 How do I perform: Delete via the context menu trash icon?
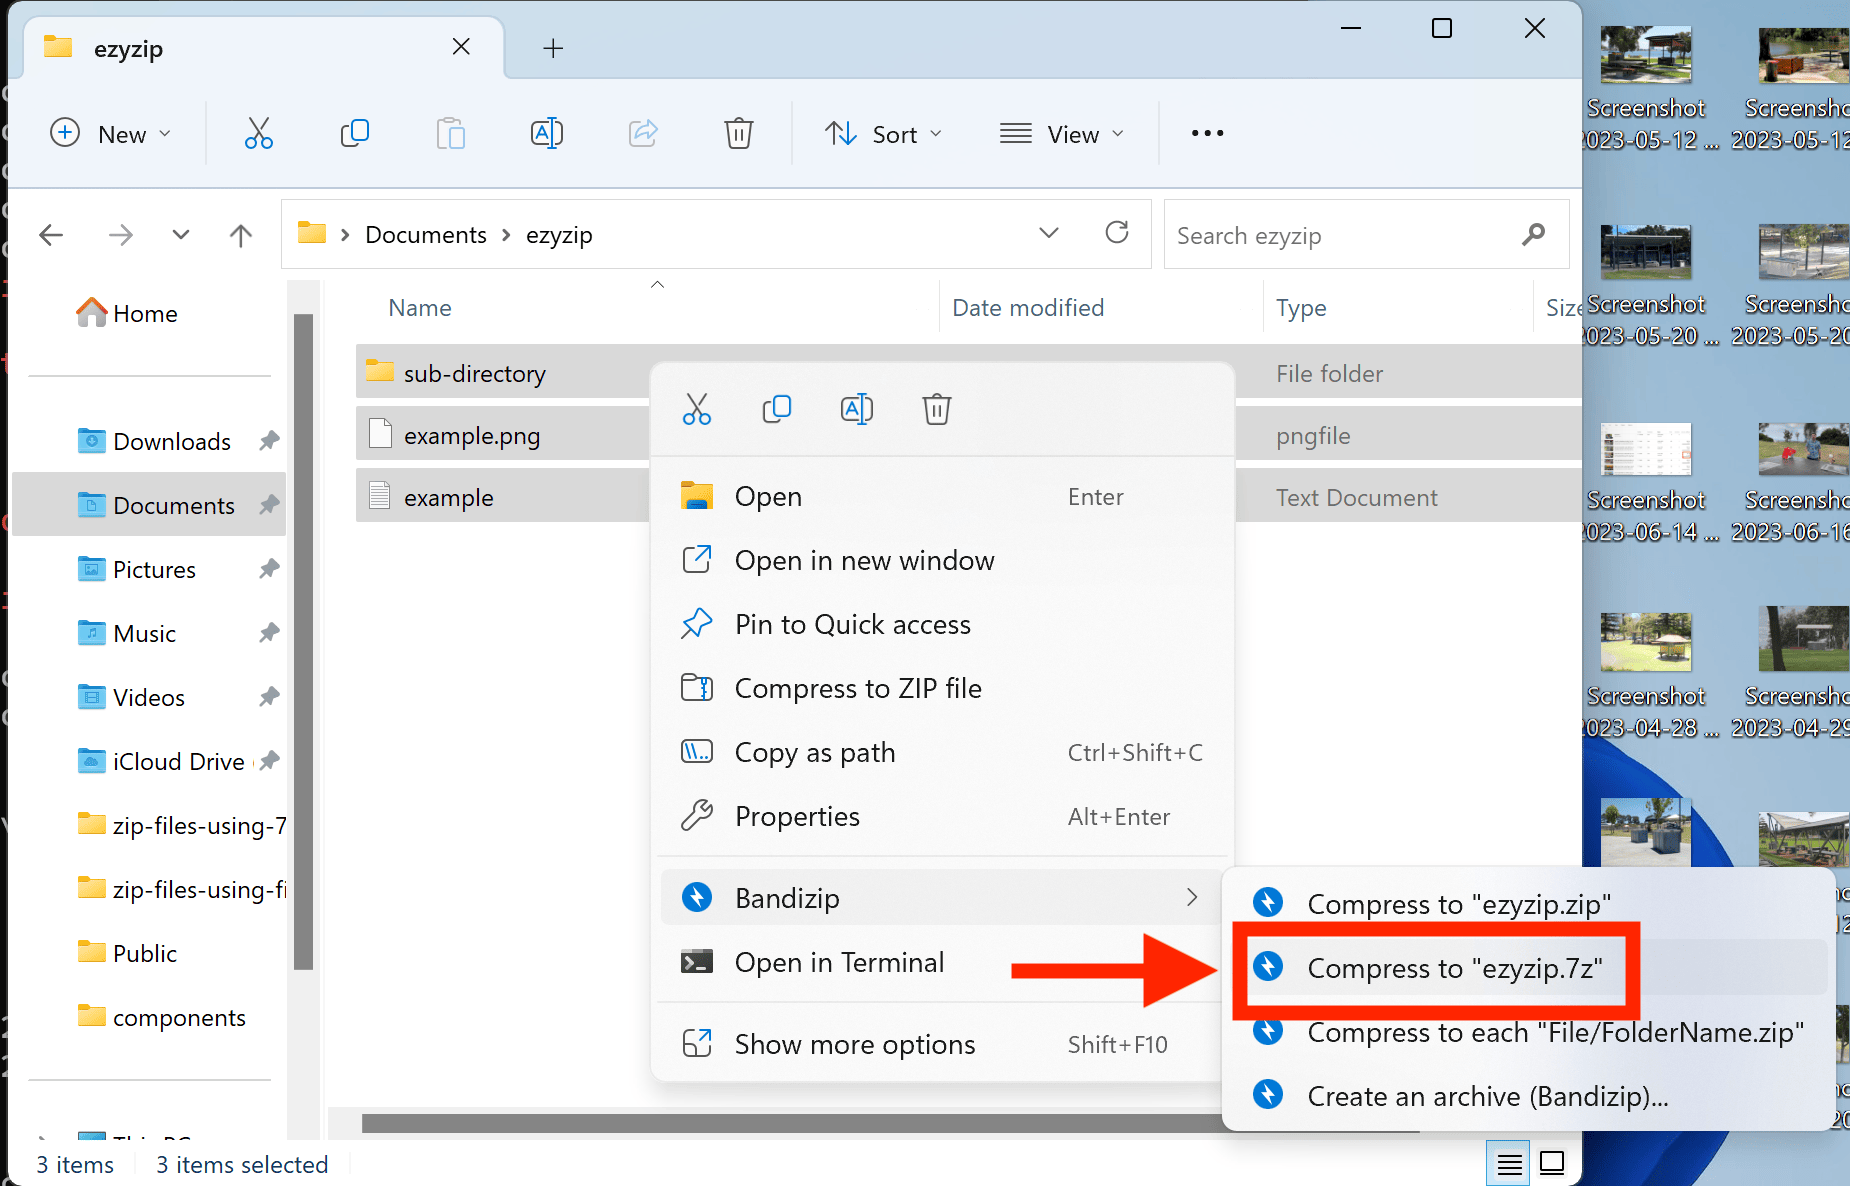(936, 408)
